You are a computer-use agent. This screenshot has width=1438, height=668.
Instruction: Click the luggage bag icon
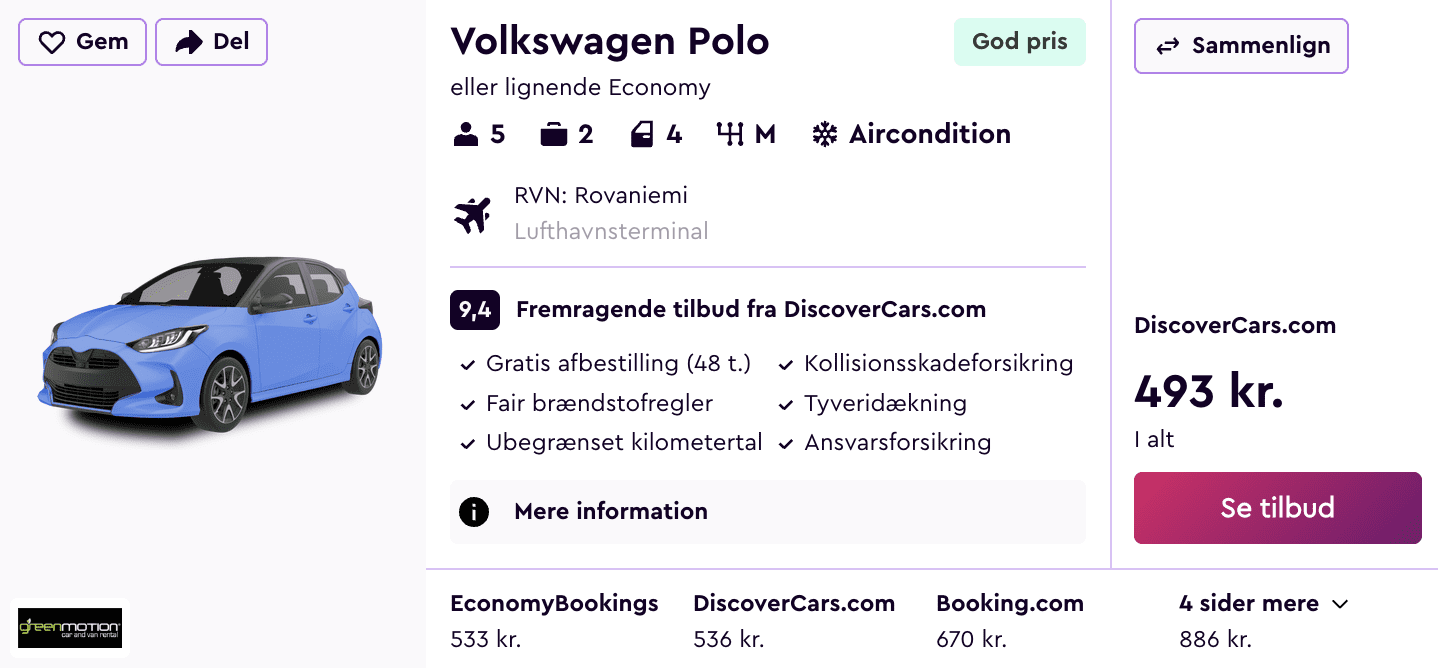tap(553, 134)
